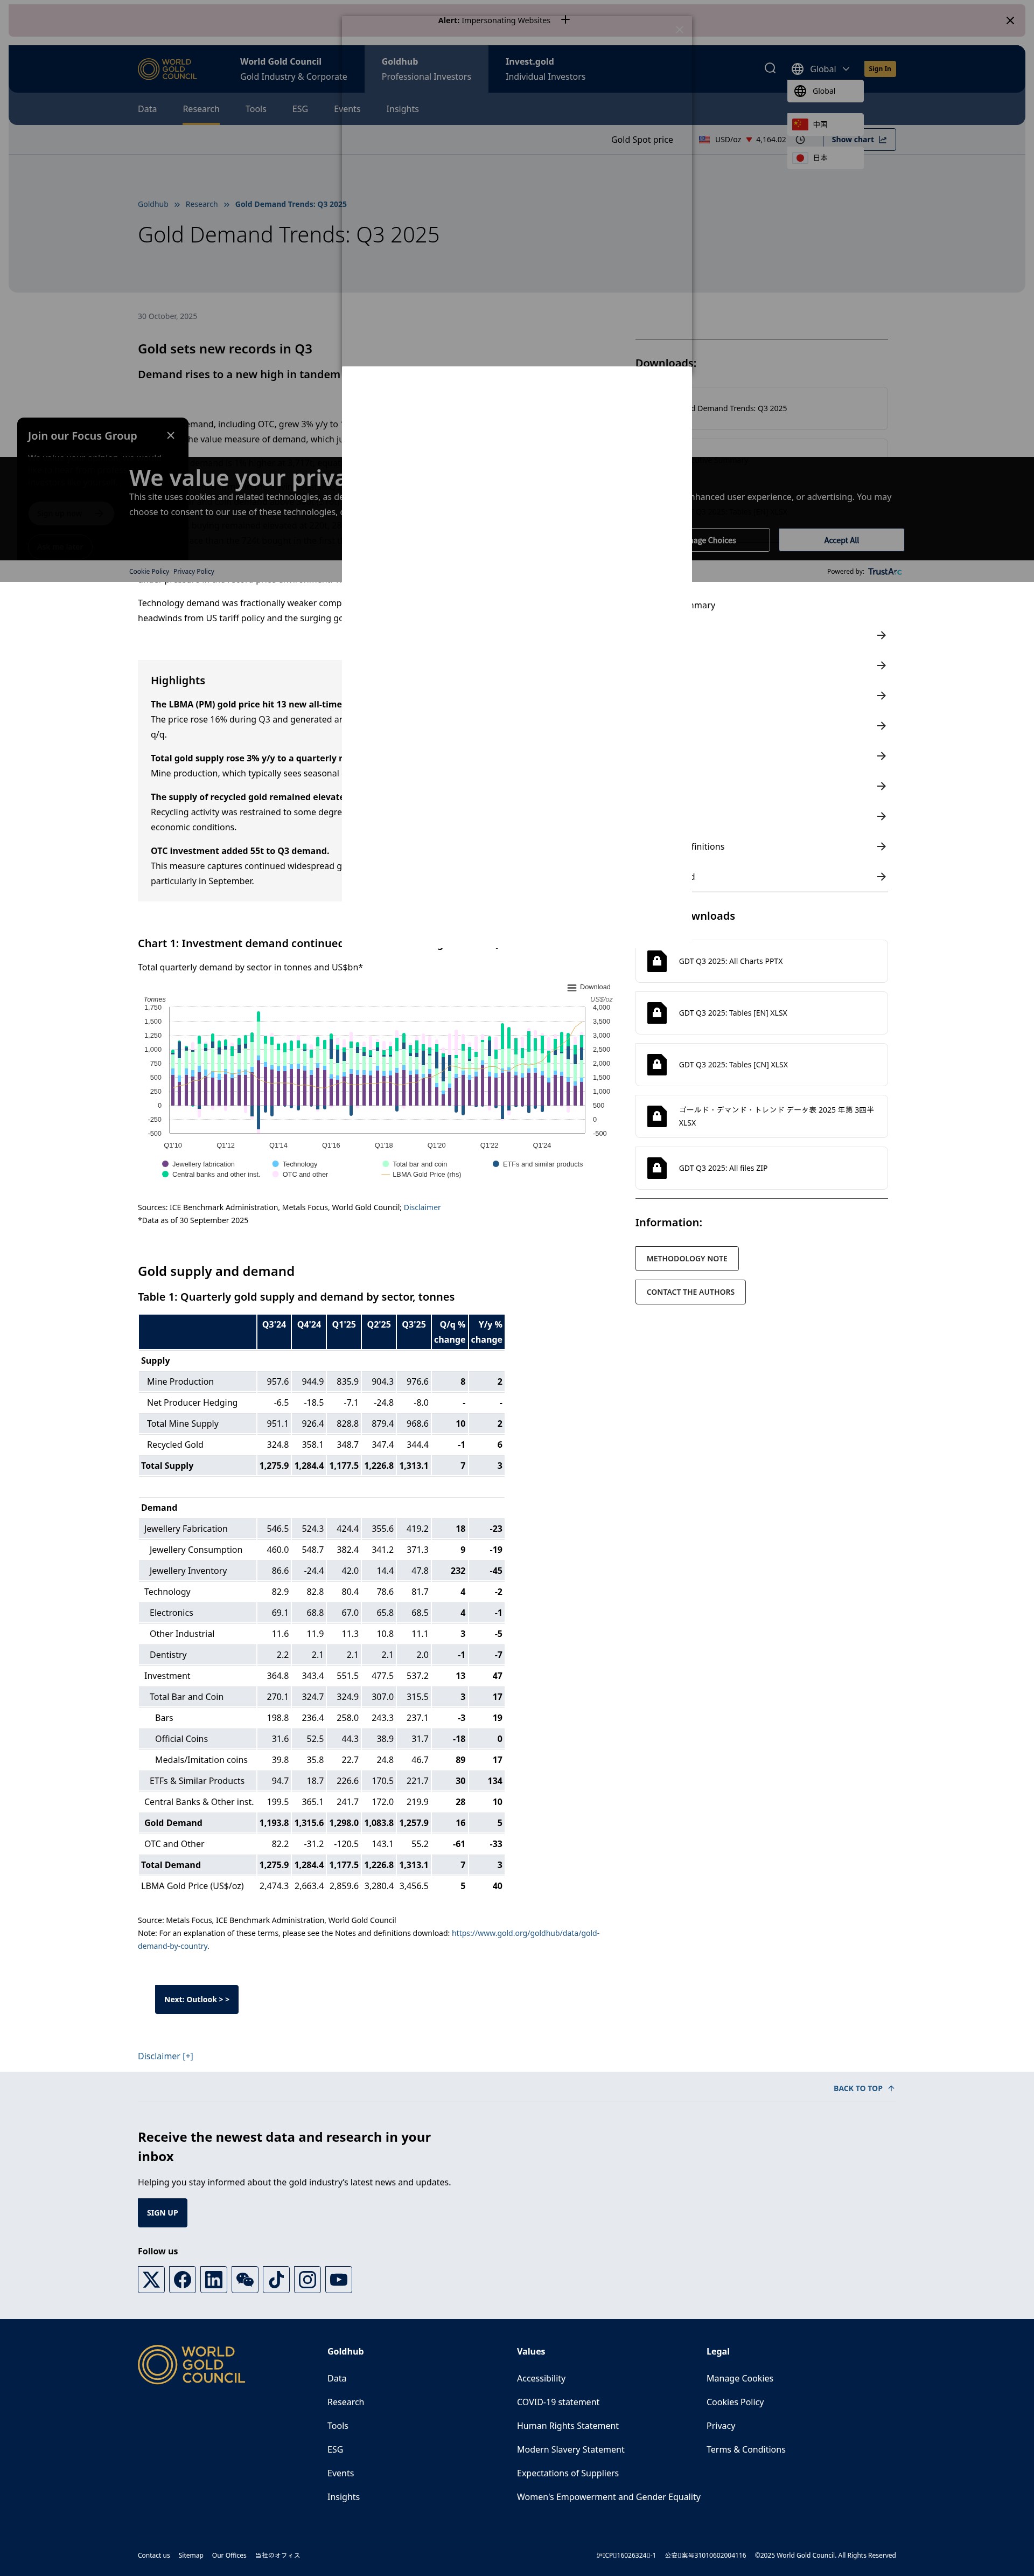This screenshot has width=1034, height=2576.
Task: Toggle Central banks and other inst. series
Action: tap(211, 1175)
